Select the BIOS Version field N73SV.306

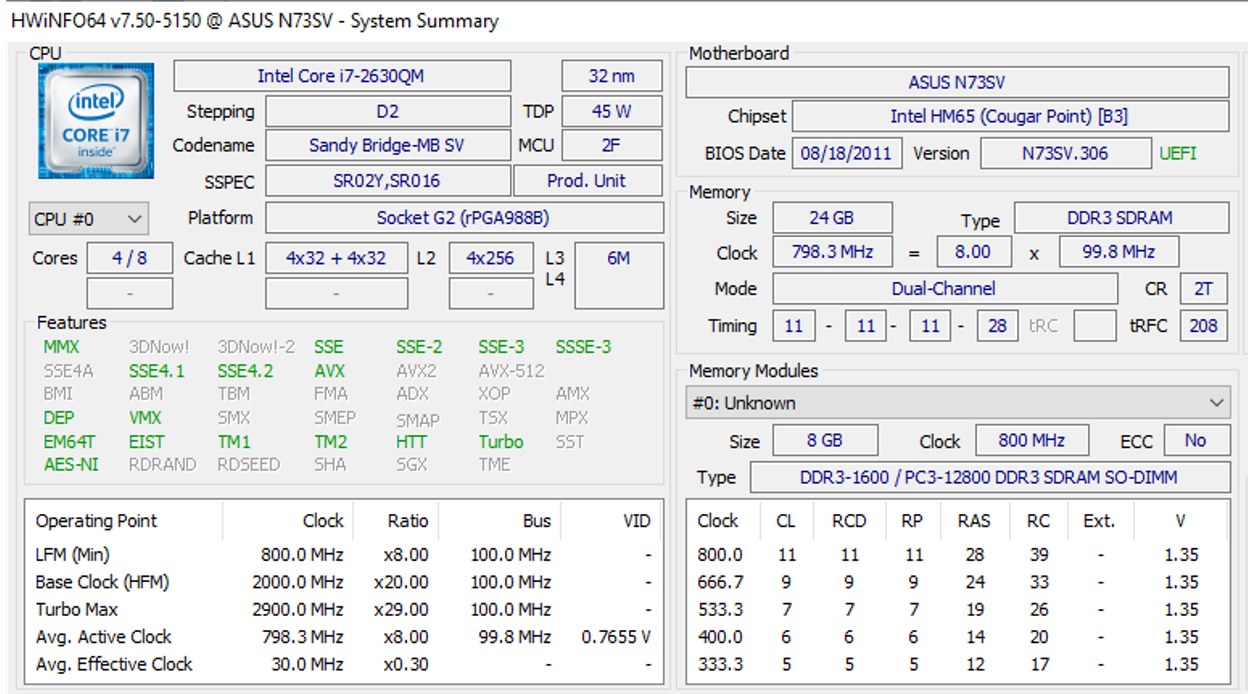point(1064,154)
